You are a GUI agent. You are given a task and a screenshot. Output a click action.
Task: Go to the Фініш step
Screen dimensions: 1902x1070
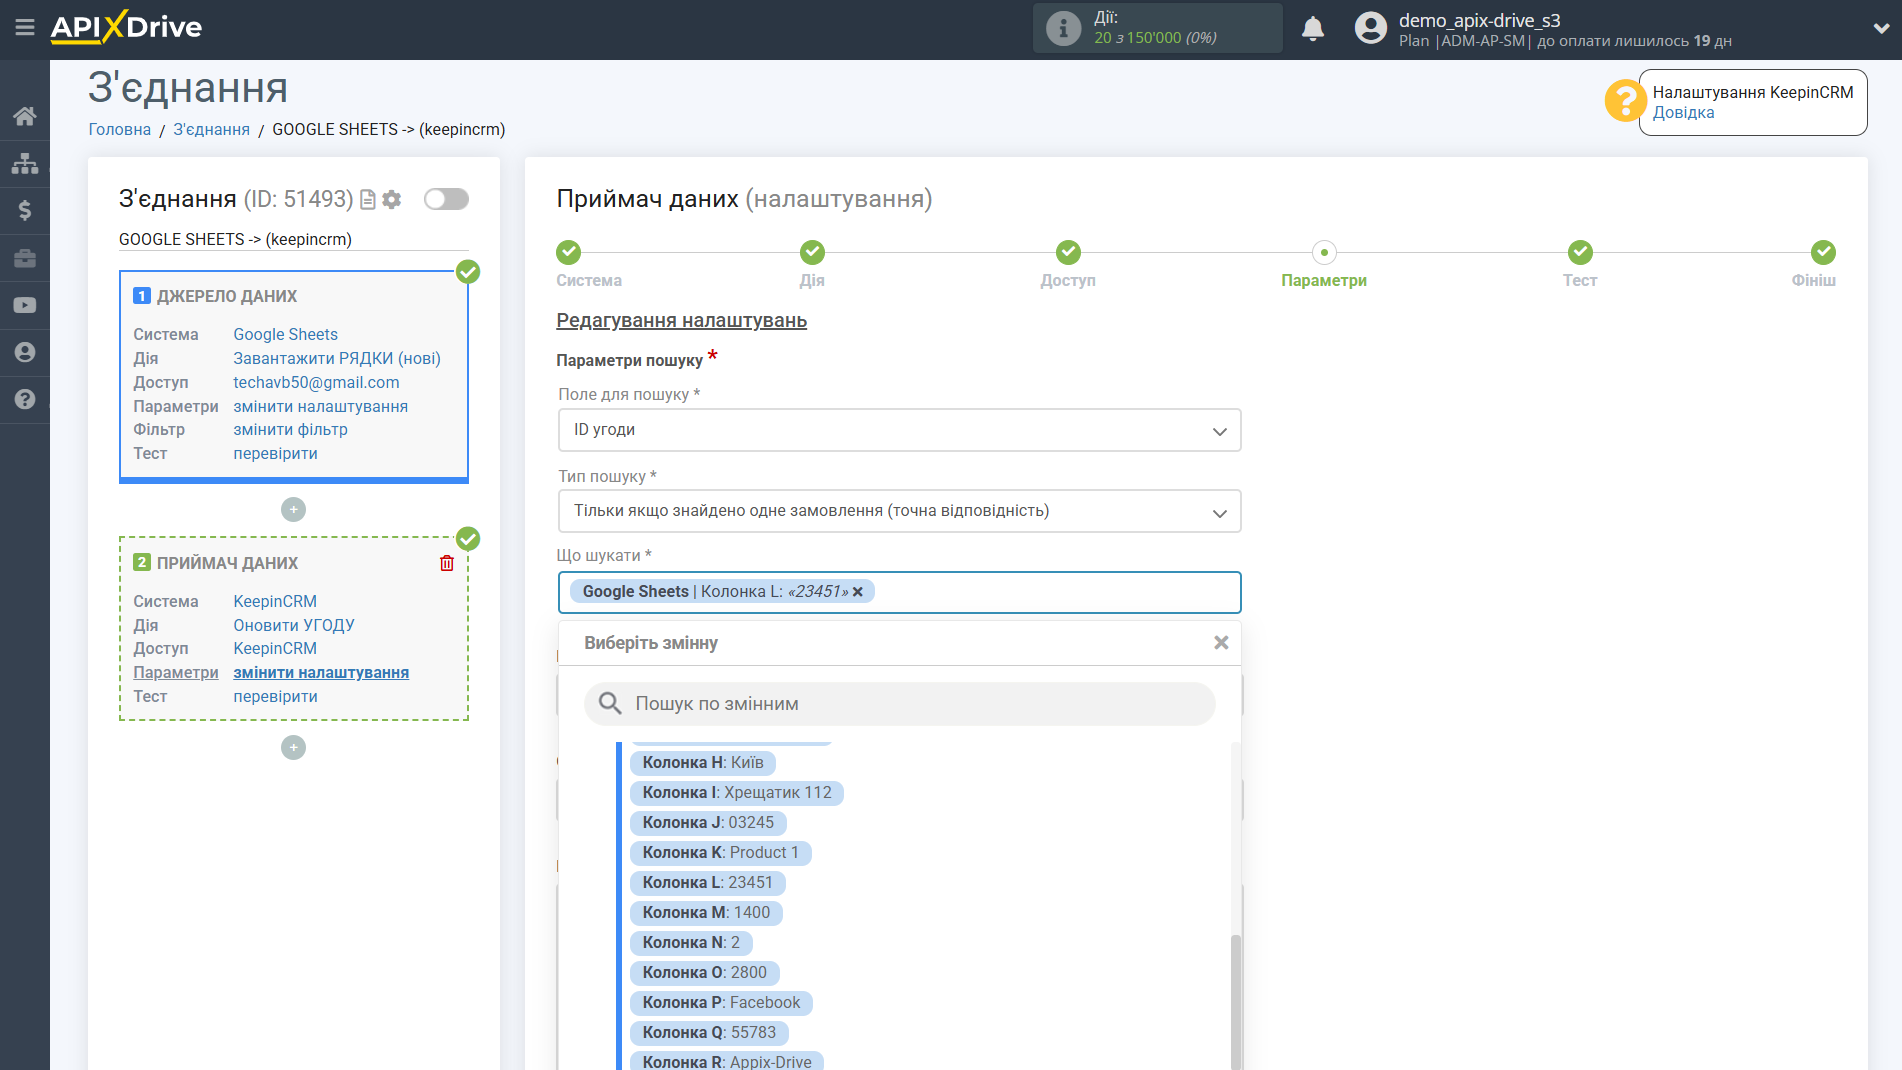pos(1823,252)
